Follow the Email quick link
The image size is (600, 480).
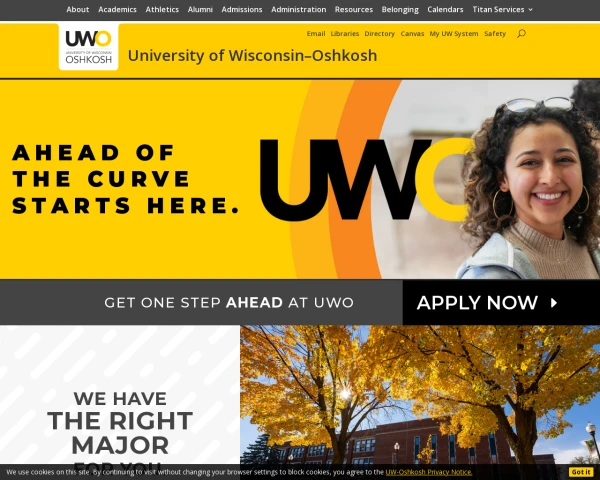click(316, 34)
